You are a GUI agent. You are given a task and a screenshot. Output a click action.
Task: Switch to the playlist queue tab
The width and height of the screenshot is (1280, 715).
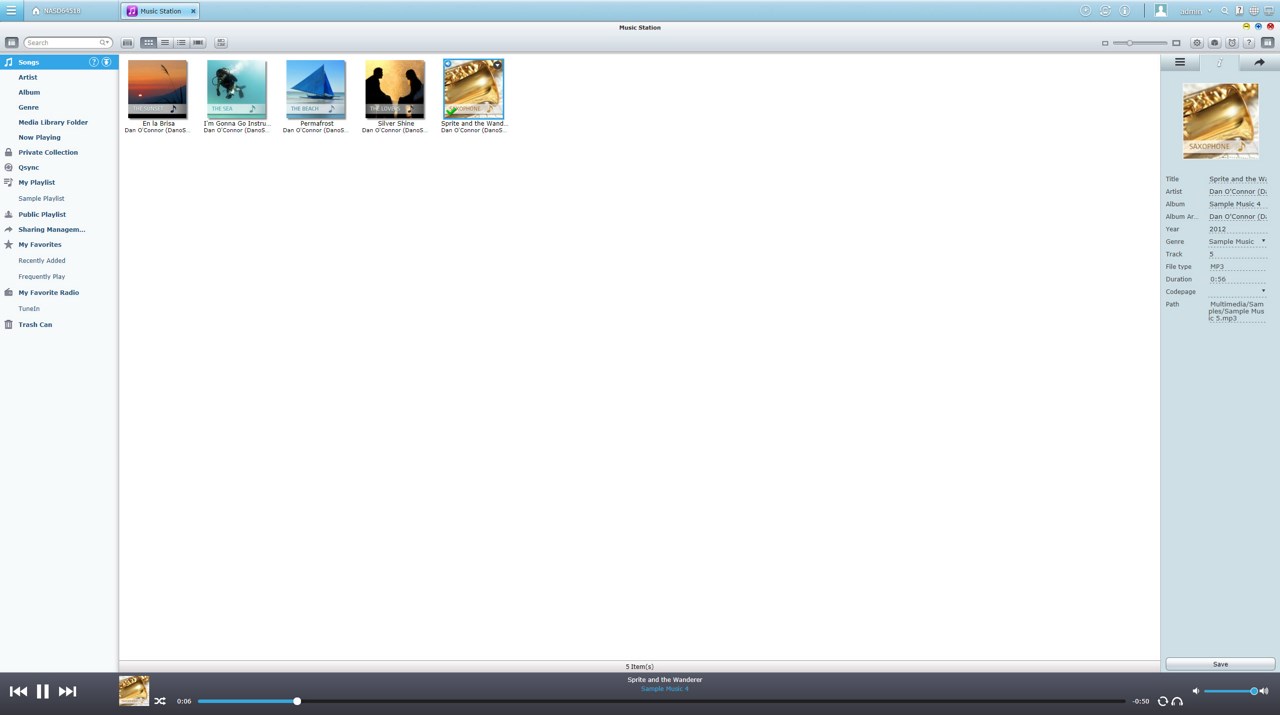coord(1180,62)
